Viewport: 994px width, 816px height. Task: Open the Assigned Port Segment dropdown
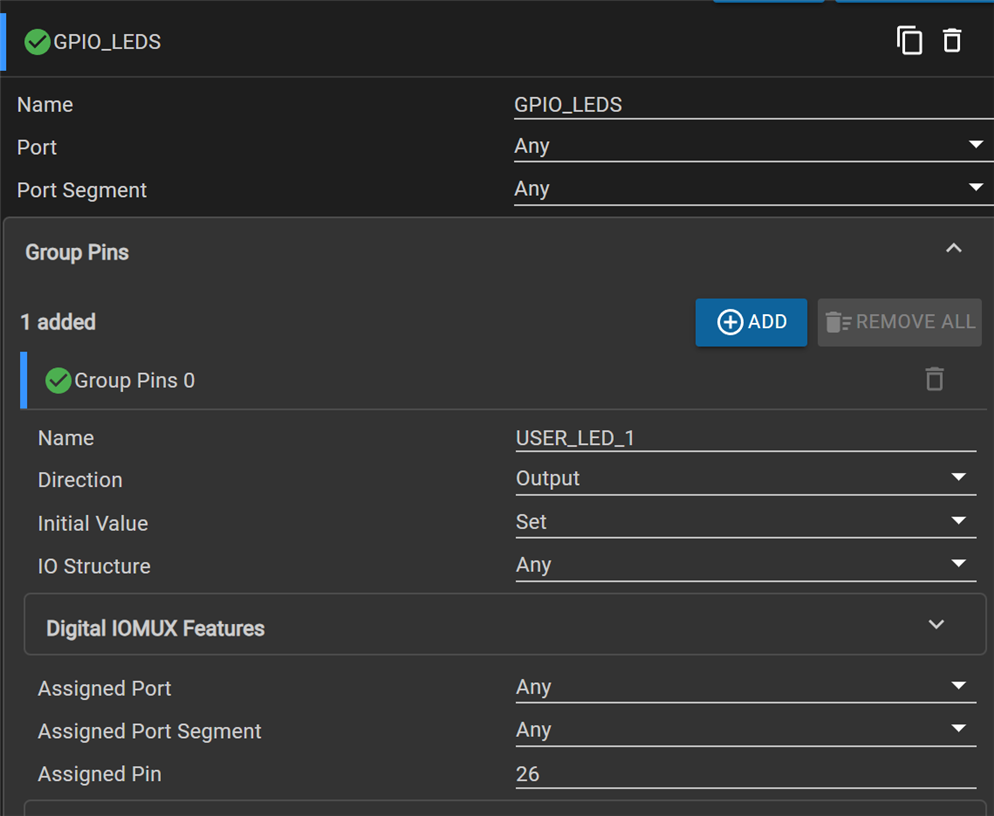(745, 730)
